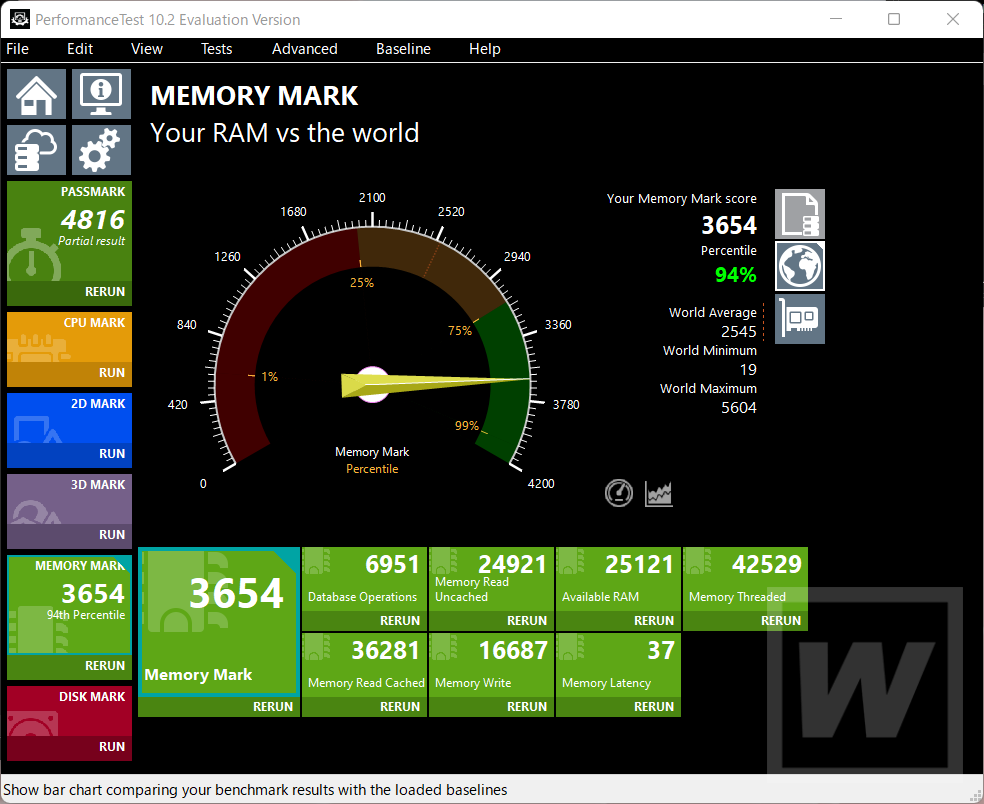Screen dimensions: 984x804
Task: Click the cloud baseline management icon
Action: (x=36, y=150)
